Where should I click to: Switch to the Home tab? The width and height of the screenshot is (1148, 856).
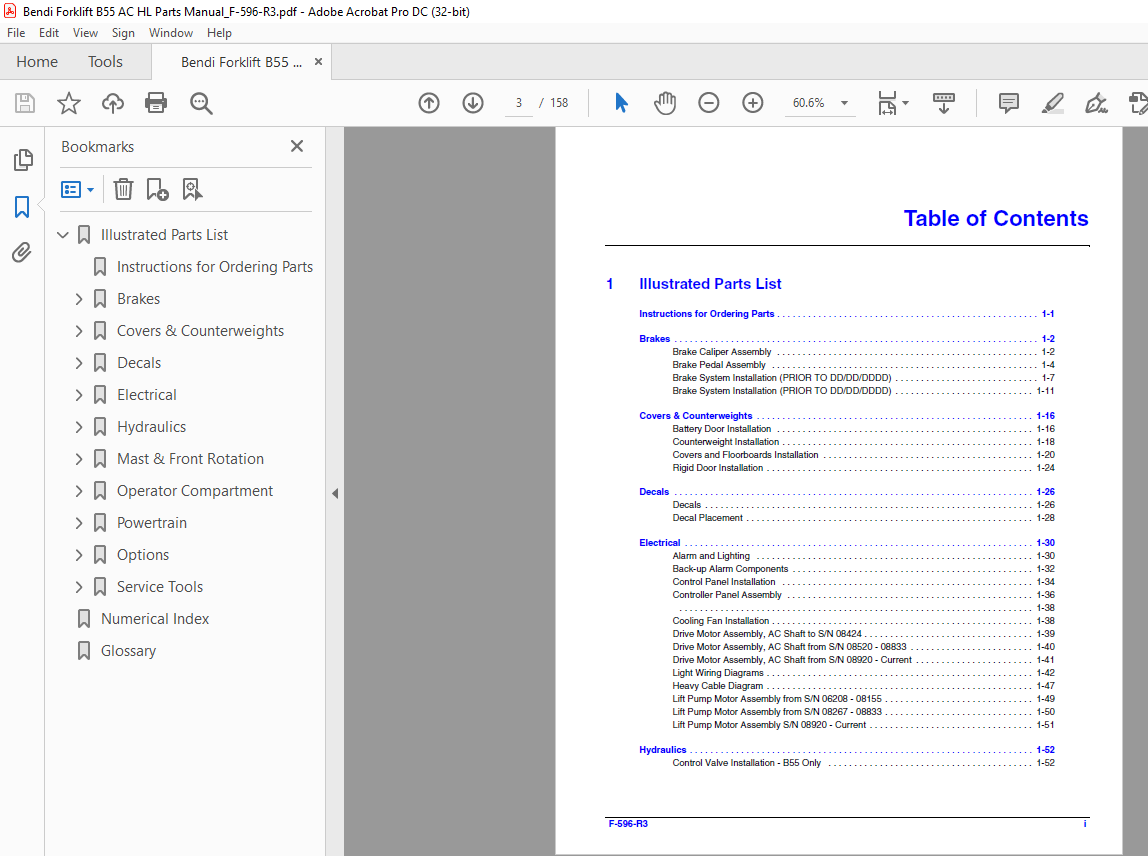click(37, 62)
